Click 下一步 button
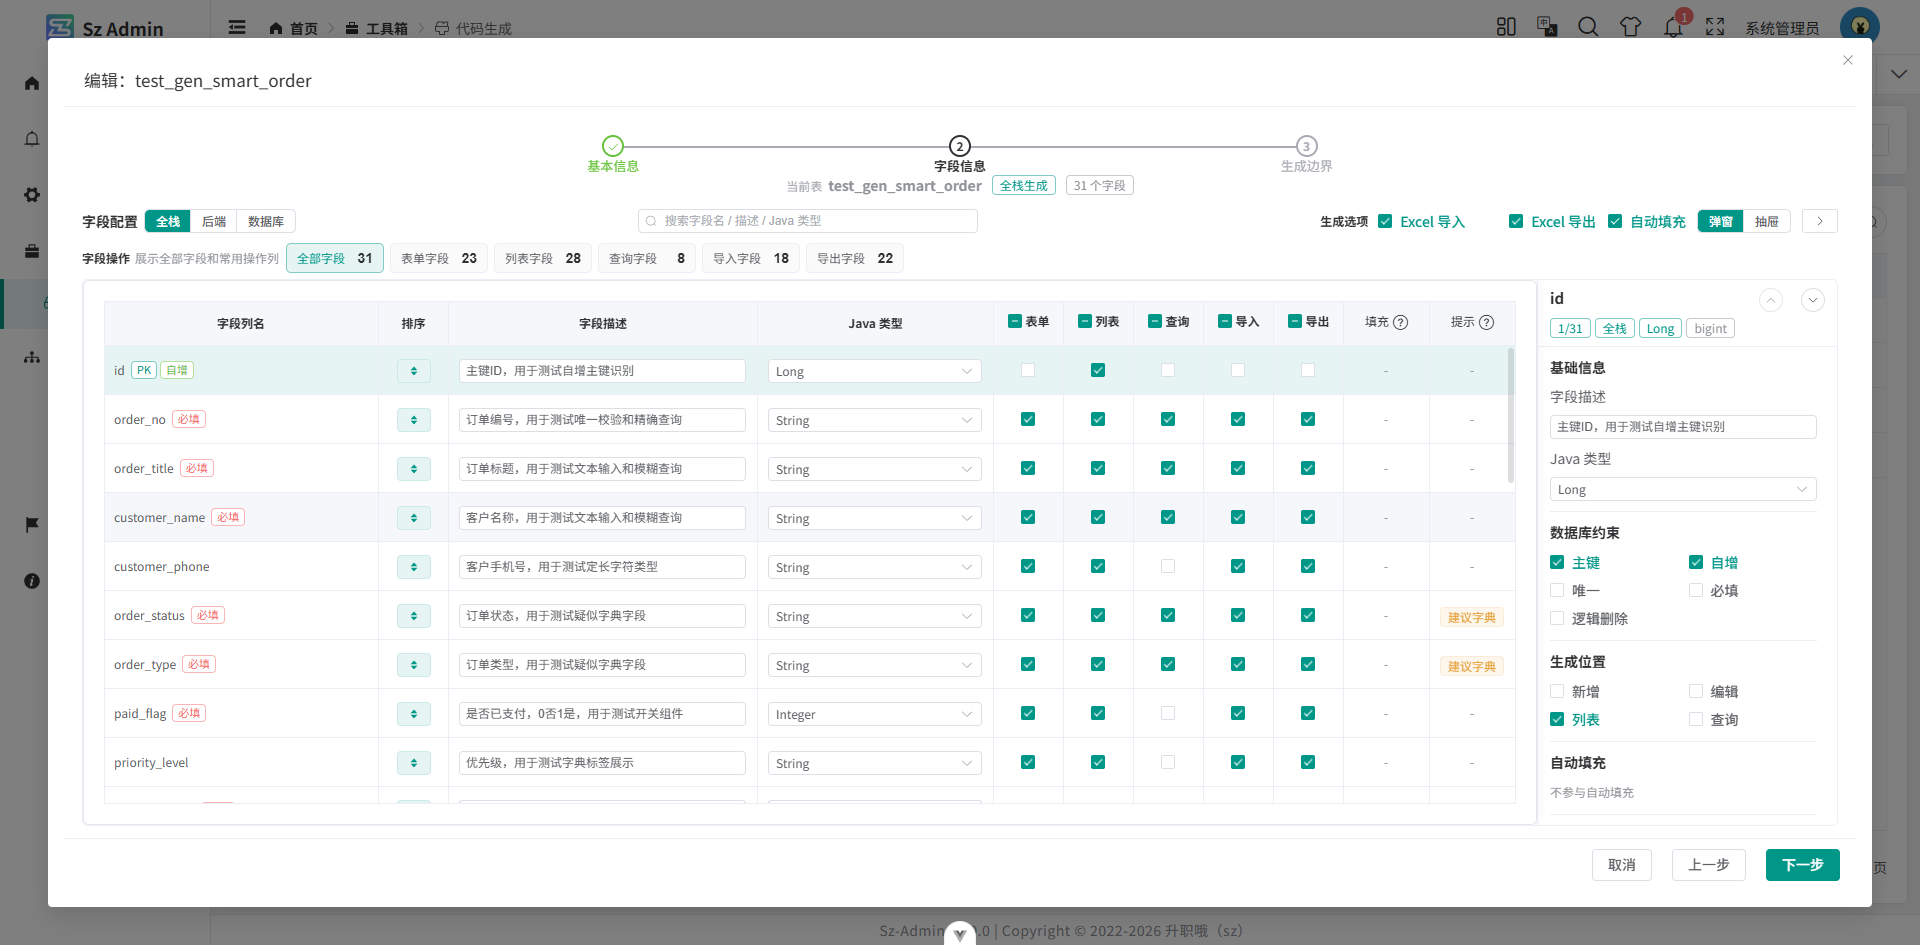 [x=1803, y=865]
